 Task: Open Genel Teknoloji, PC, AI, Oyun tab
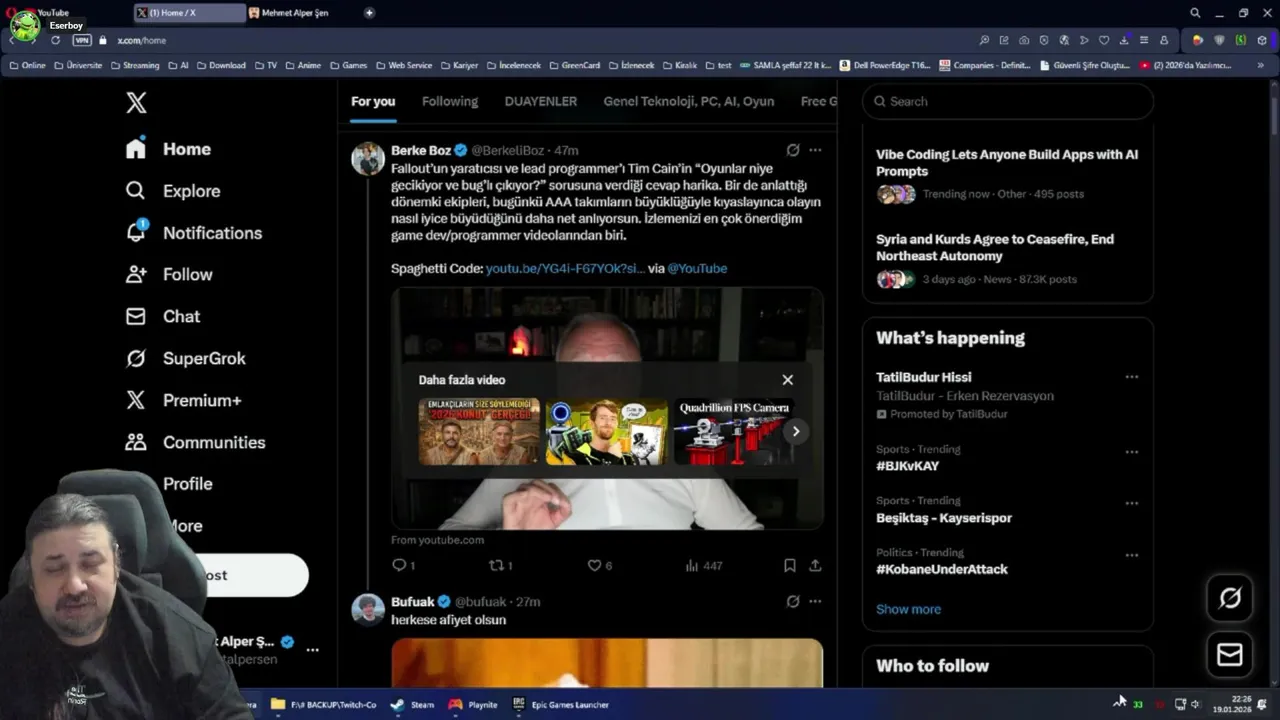(x=689, y=101)
